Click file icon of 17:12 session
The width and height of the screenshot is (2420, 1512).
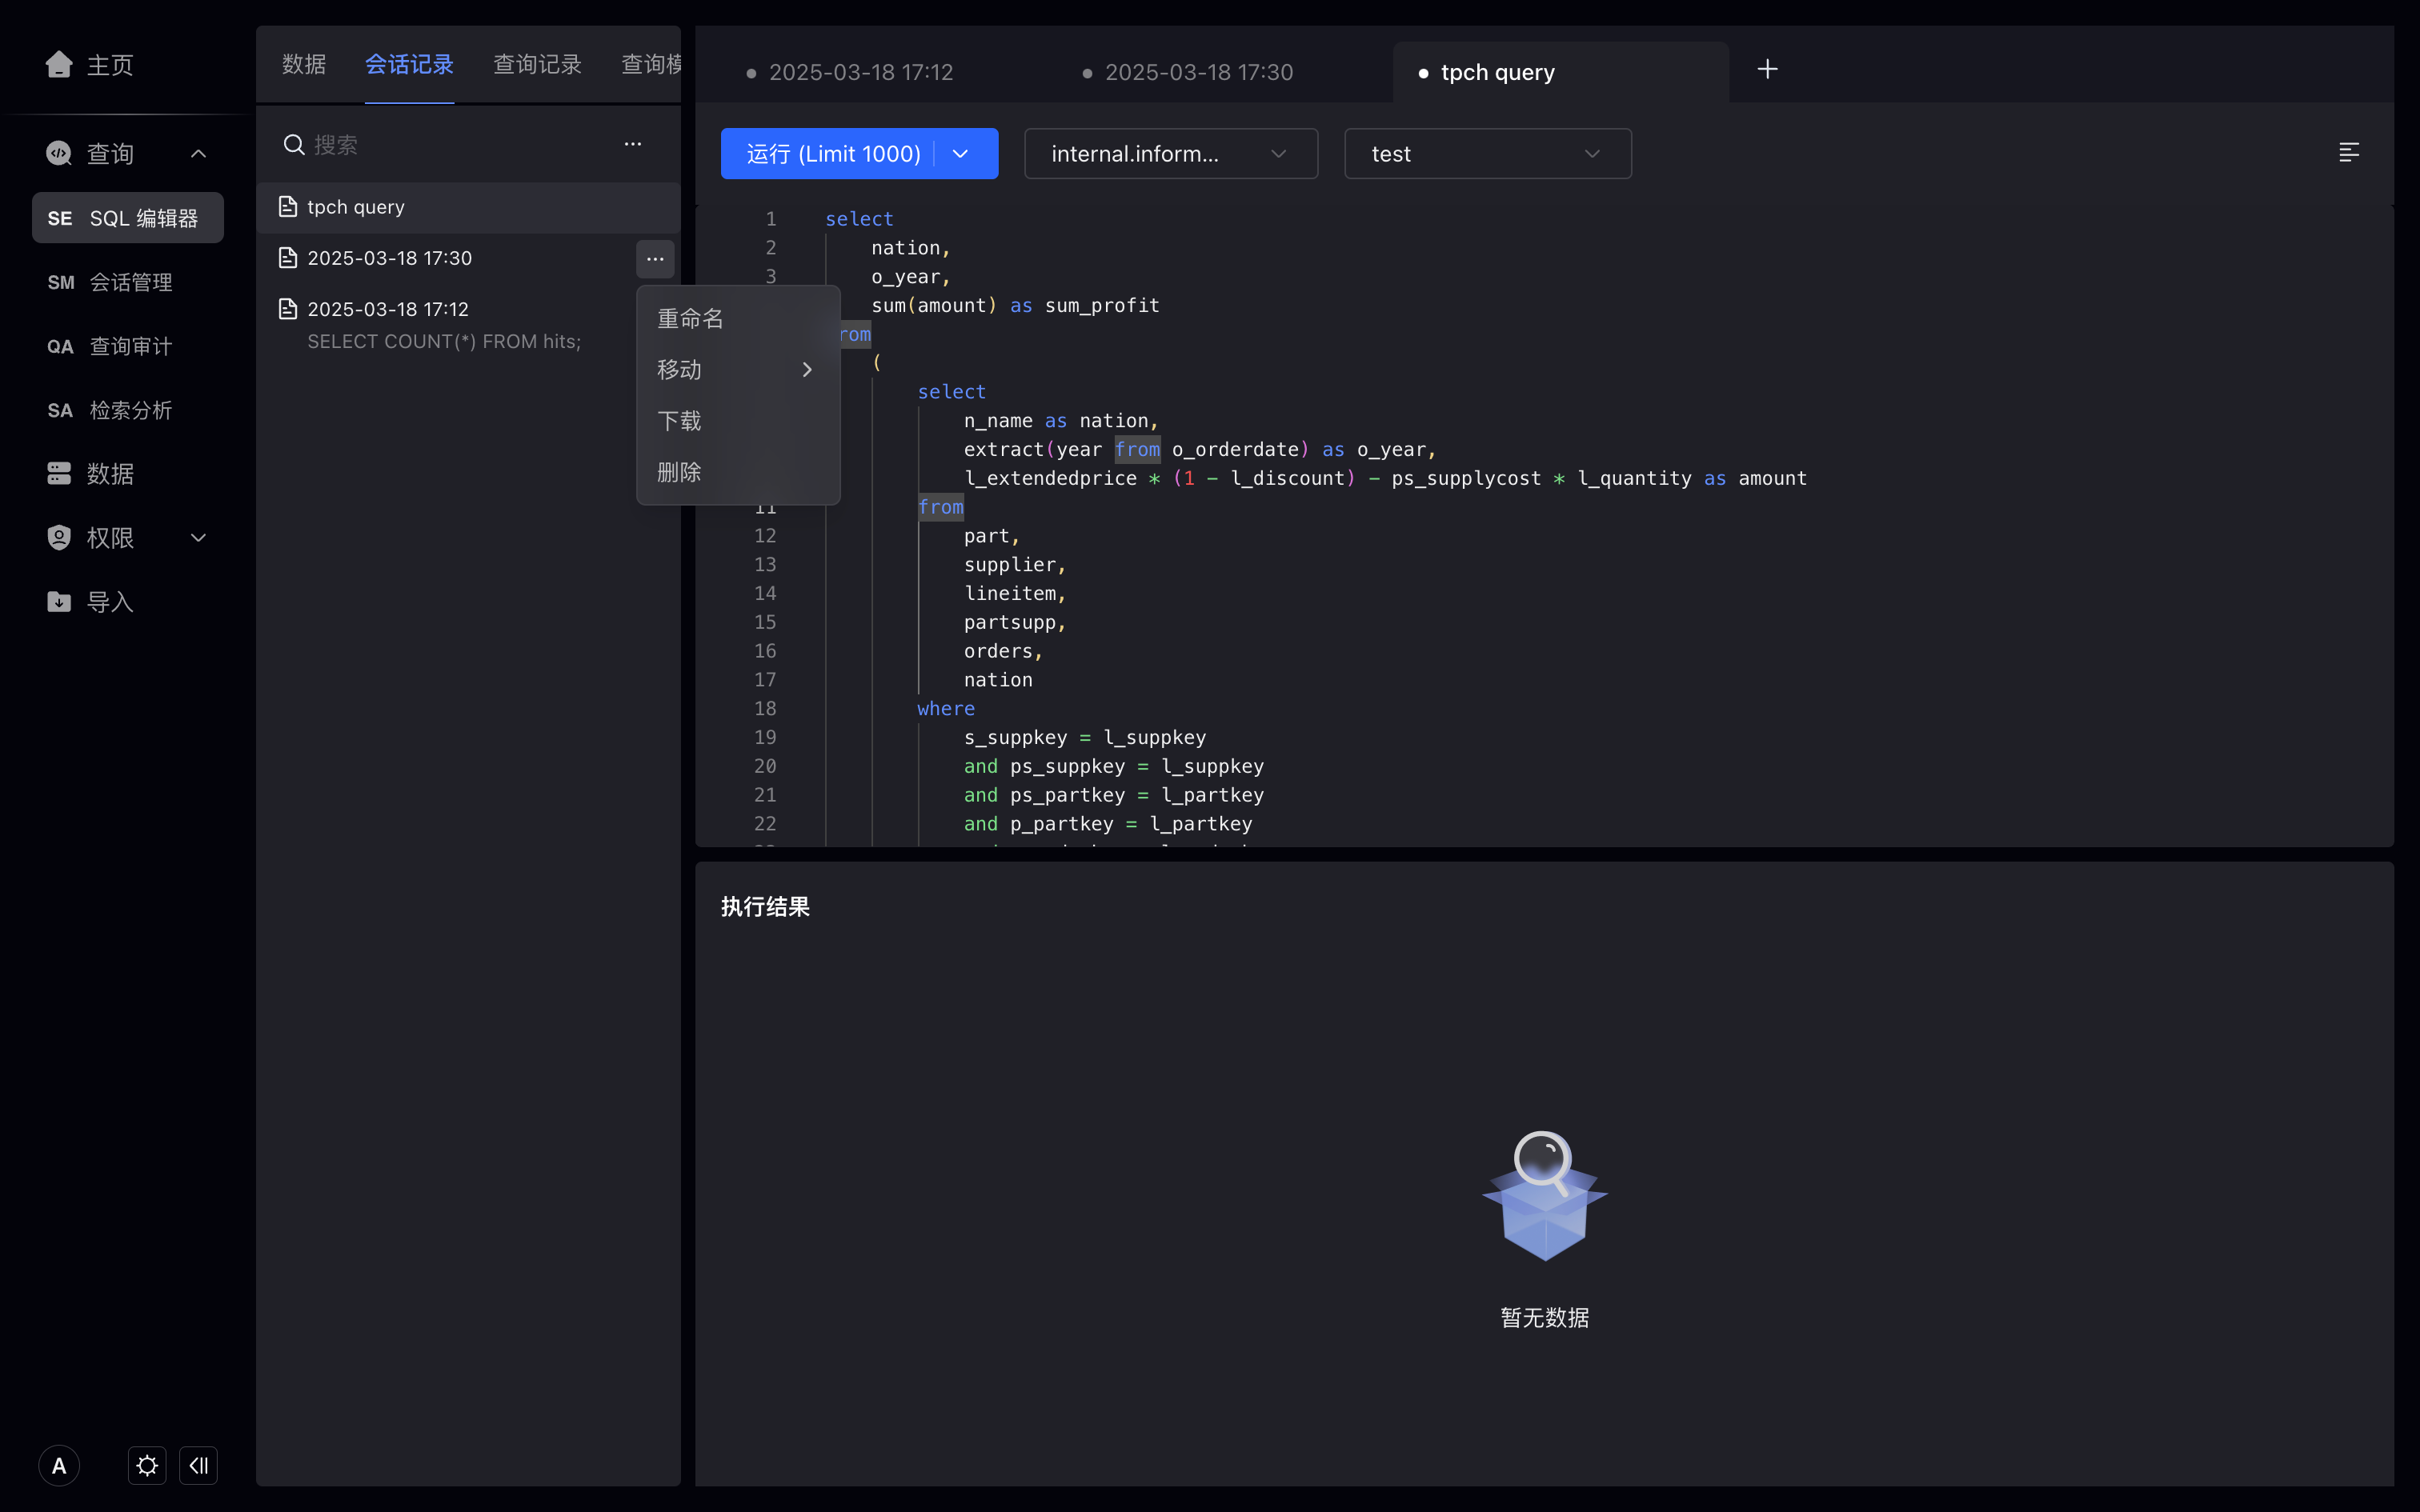[x=288, y=309]
